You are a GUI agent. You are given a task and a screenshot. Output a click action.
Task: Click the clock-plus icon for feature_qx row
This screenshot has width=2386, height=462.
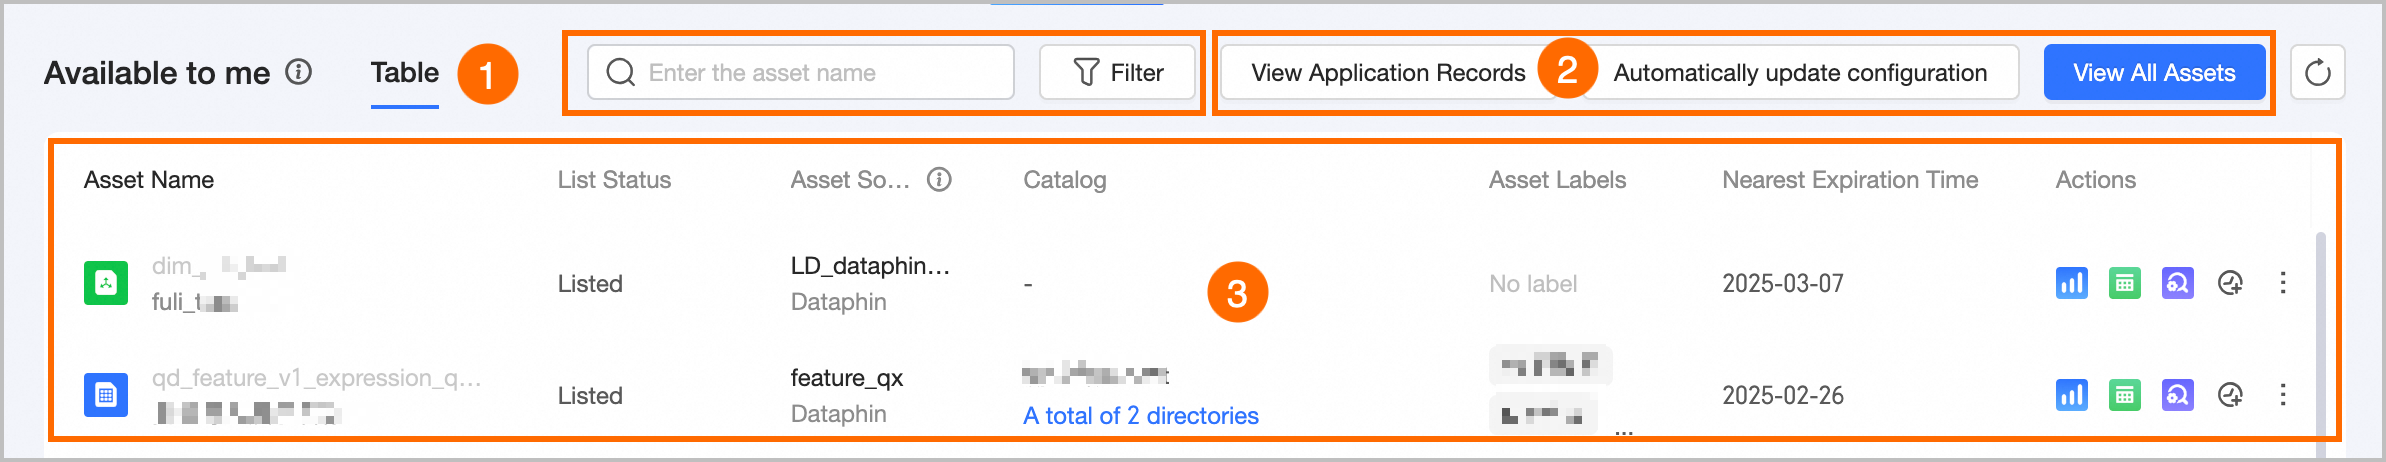[x=2230, y=395]
